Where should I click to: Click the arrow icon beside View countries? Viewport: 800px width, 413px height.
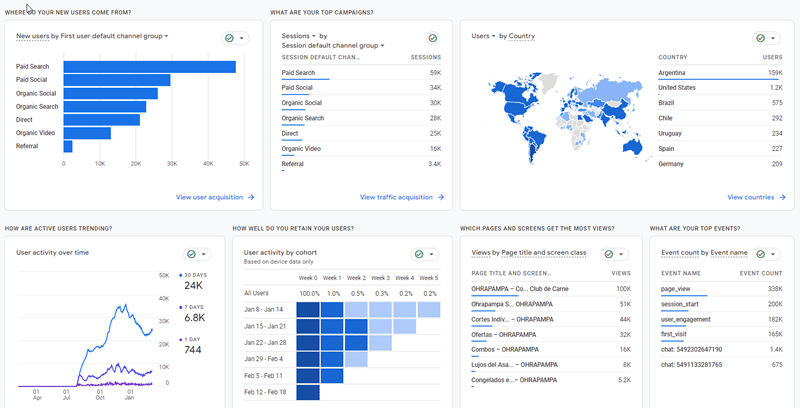[779, 197]
